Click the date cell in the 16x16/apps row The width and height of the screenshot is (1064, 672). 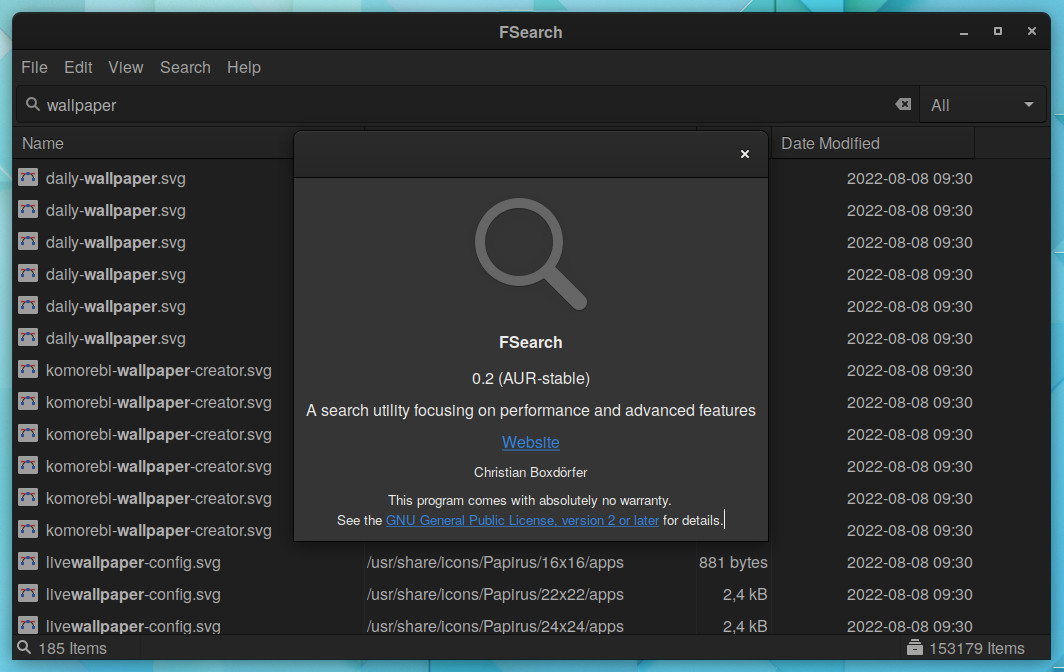(x=909, y=563)
